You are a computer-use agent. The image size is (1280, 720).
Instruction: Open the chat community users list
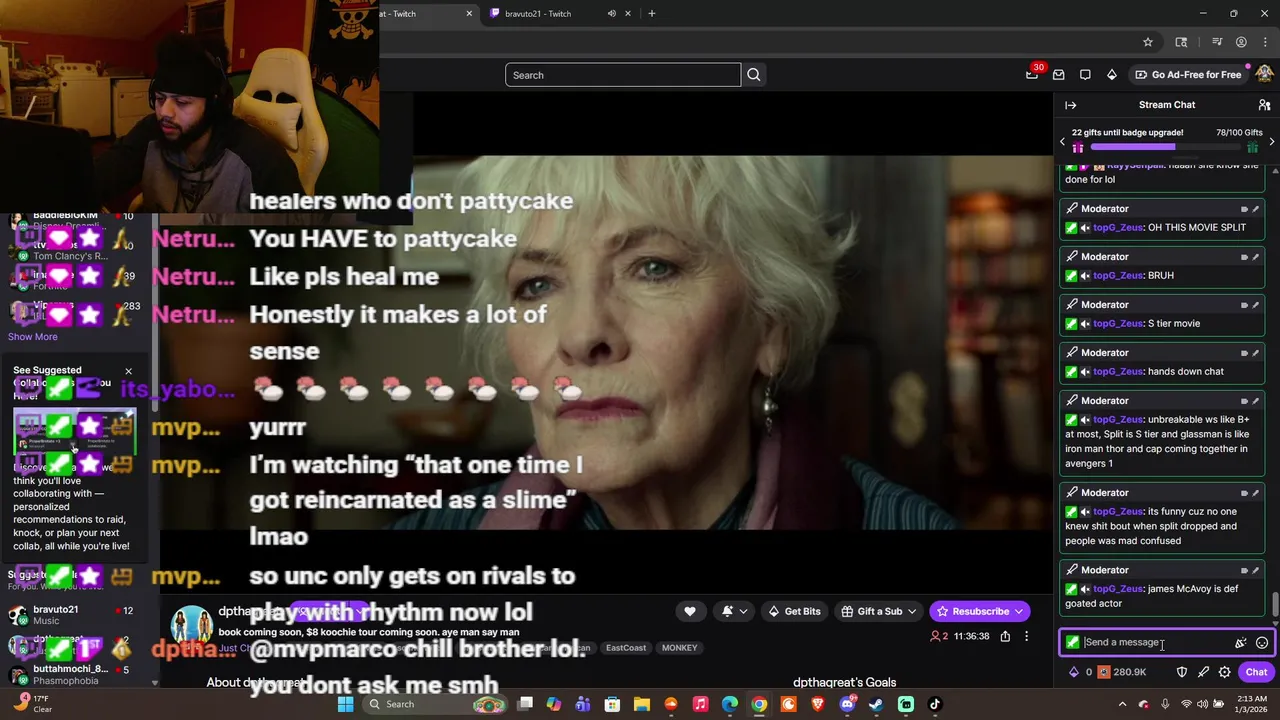click(x=1264, y=105)
